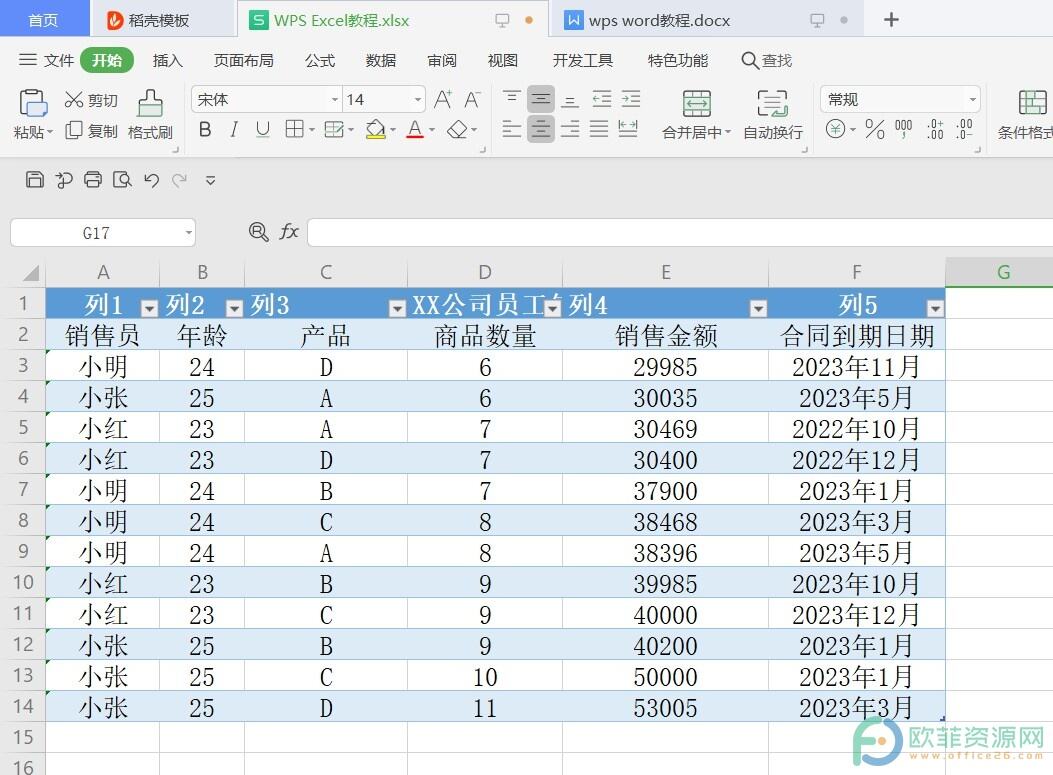The image size is (1053, 775).
Task: Switch to the 审阅 tab
Action: click(442, 60)
